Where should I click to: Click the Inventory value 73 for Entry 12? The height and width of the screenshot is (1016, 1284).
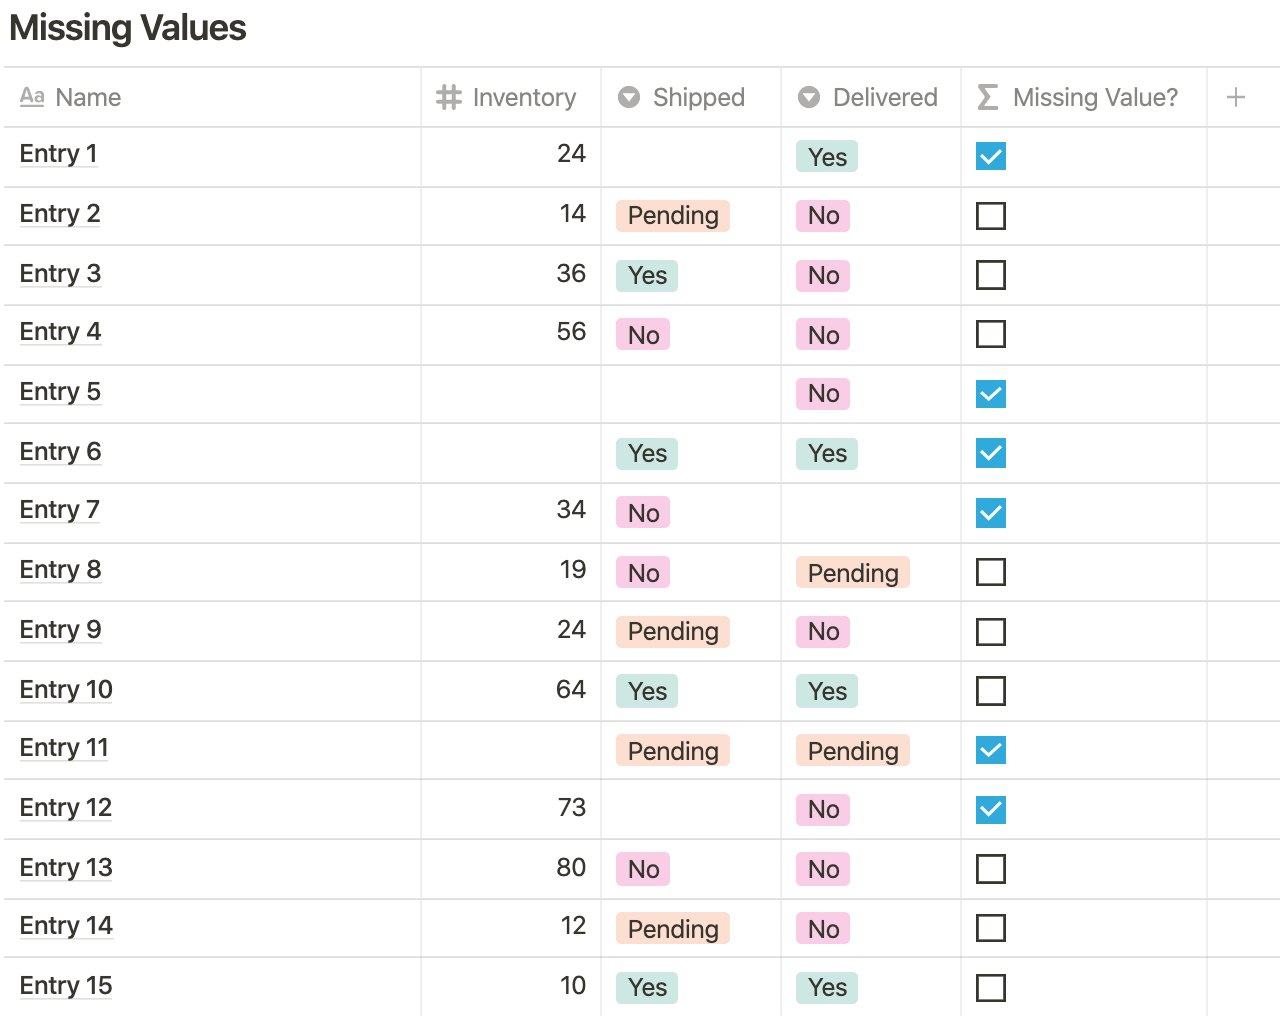tap(571, 808)
